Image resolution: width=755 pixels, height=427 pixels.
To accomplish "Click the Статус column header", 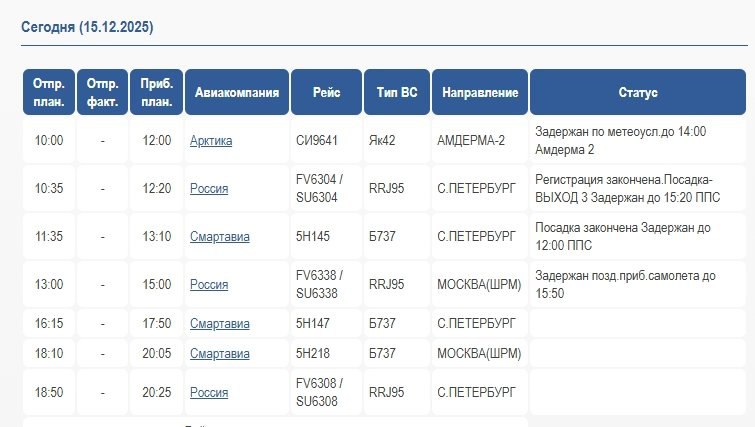I will click(638, 92).
